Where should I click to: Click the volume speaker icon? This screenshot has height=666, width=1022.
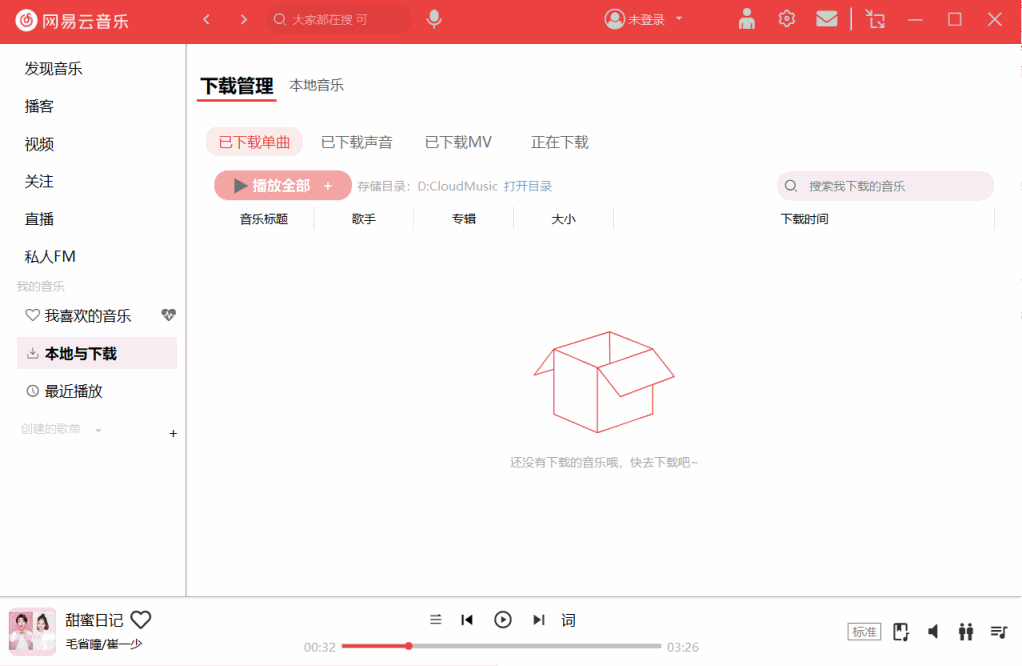933,631
